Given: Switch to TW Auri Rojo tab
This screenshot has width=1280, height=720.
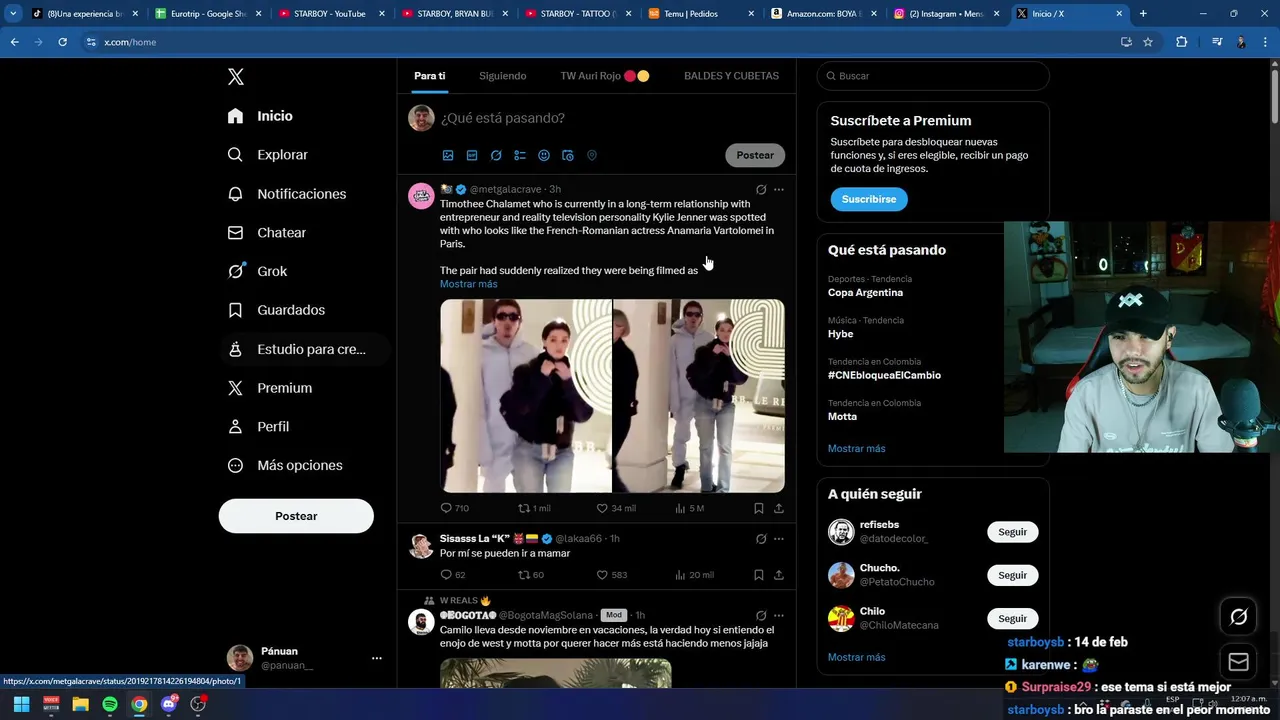Looking at the screenshot, I should click(x=605, y=76).
